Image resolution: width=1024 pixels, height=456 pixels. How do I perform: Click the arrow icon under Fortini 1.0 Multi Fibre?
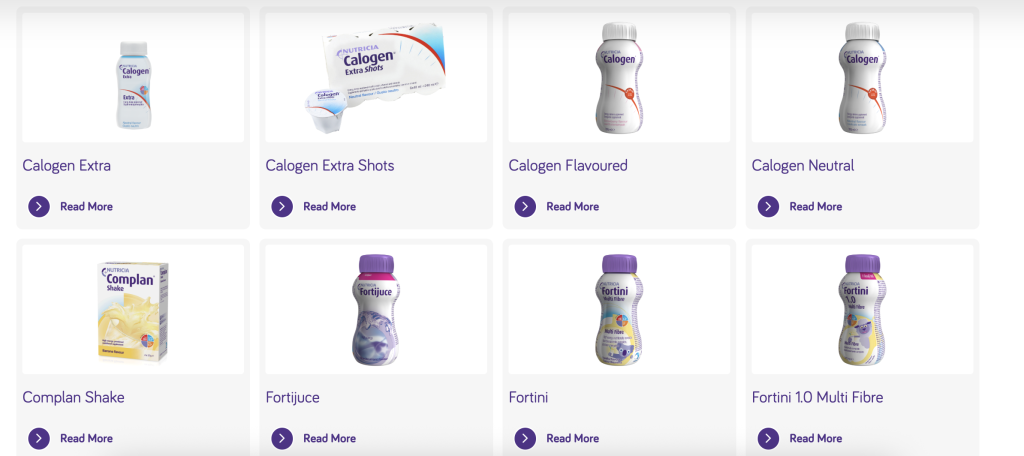[768, 438]
